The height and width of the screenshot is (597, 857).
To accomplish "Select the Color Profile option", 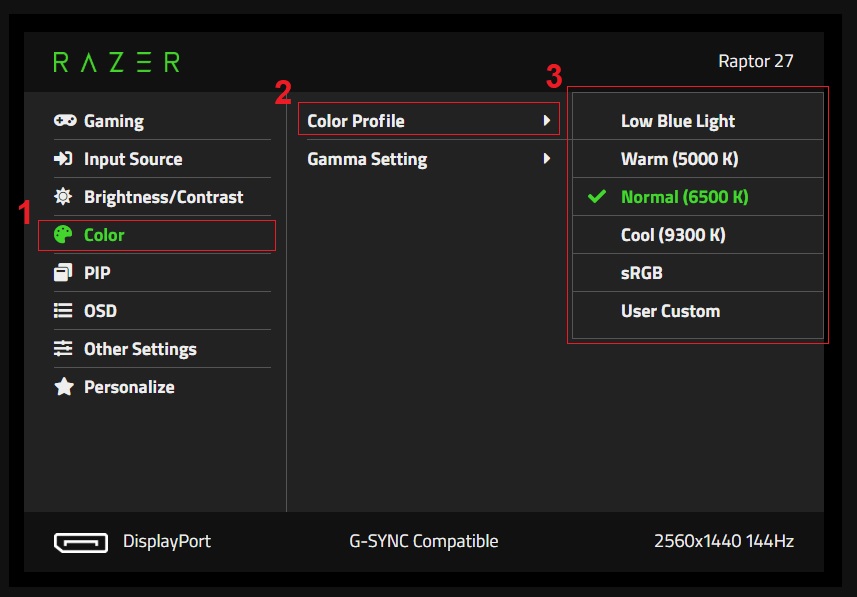I will [428, 119].
